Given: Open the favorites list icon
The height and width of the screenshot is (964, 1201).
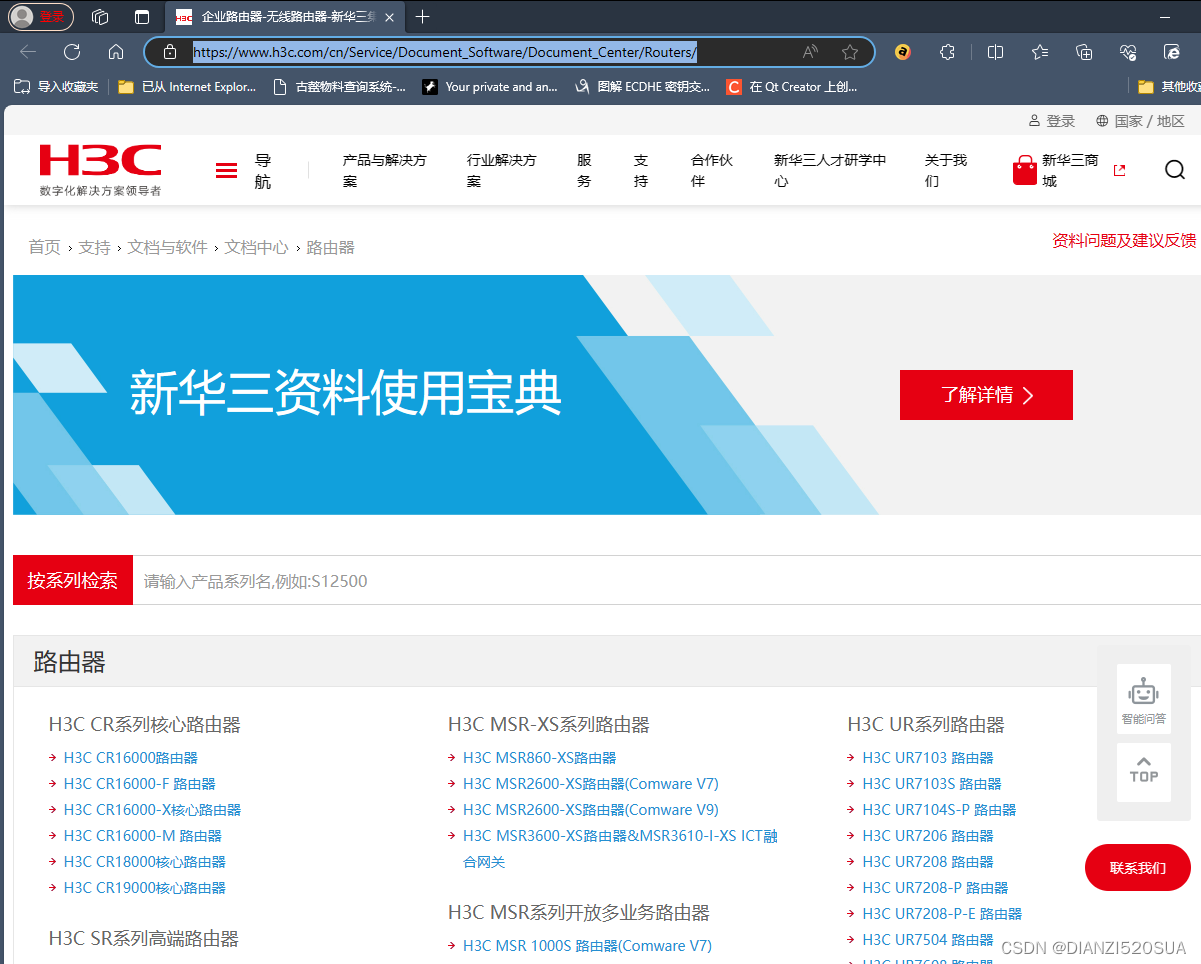Looking at the screenshot, I should [x=1040, y=52].
